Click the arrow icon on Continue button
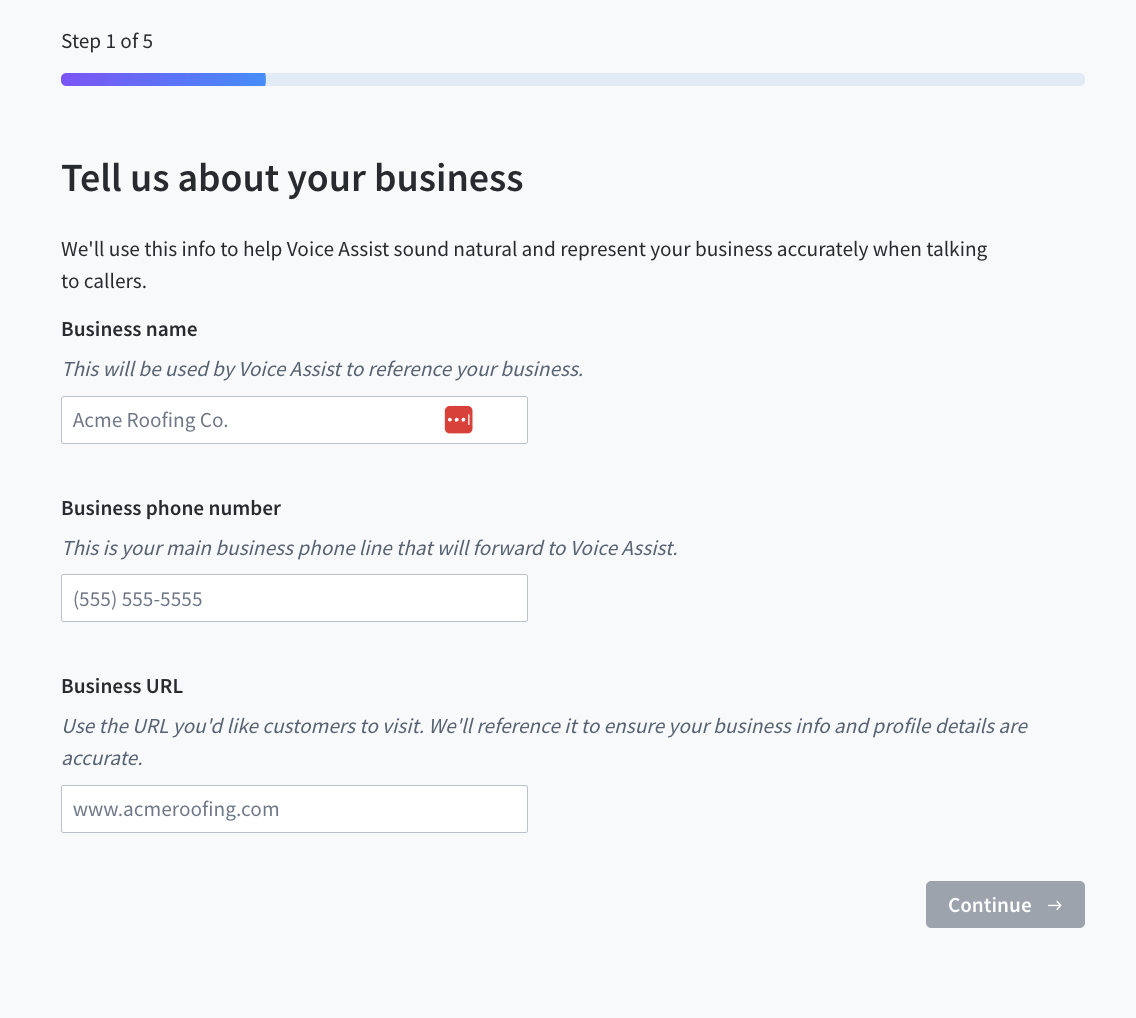The image size is (1136, 1018). pos(1054,905)
